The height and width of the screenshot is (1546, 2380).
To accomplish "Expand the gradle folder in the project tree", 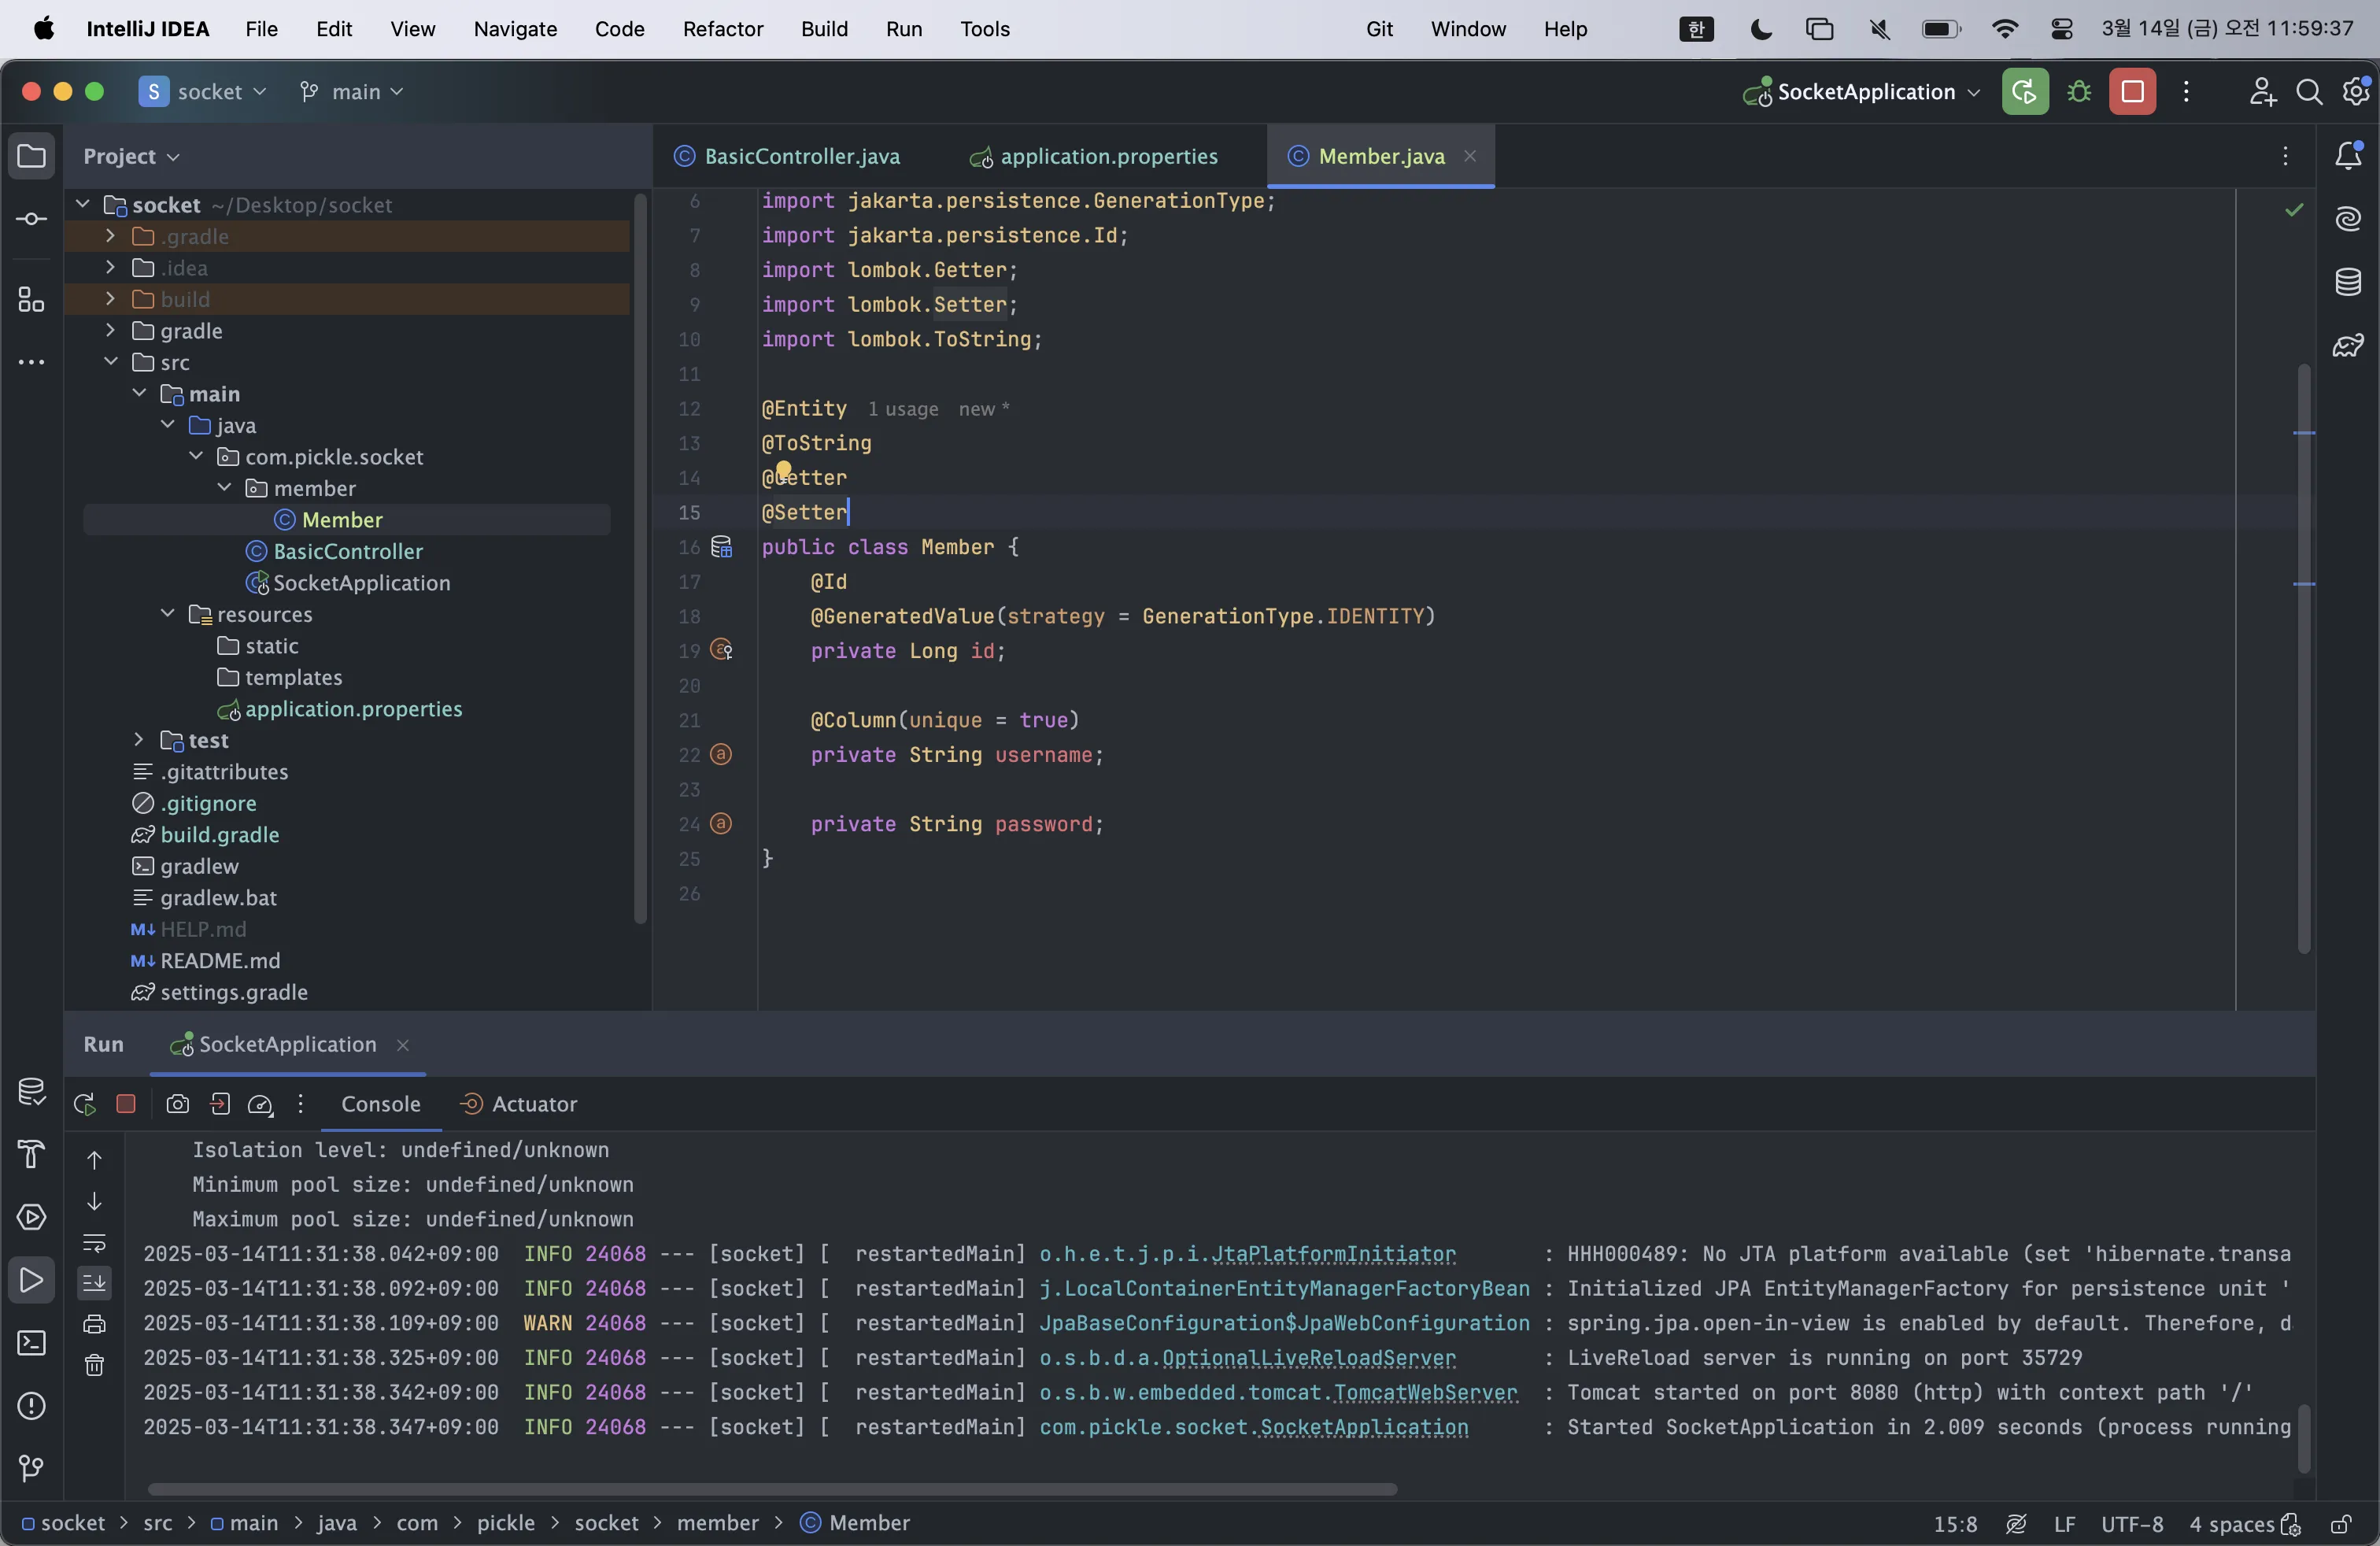I will (x=110, y=331).
